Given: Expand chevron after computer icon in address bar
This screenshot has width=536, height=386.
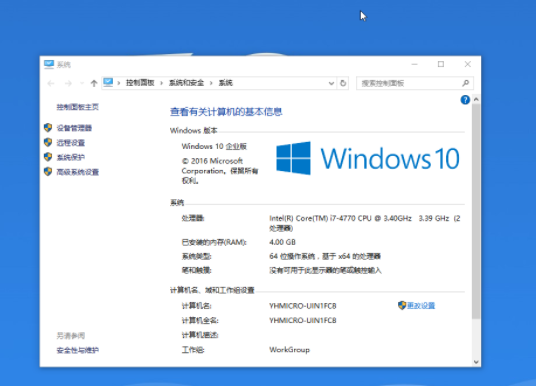Looking at the screenshot, I should (119, 83).
